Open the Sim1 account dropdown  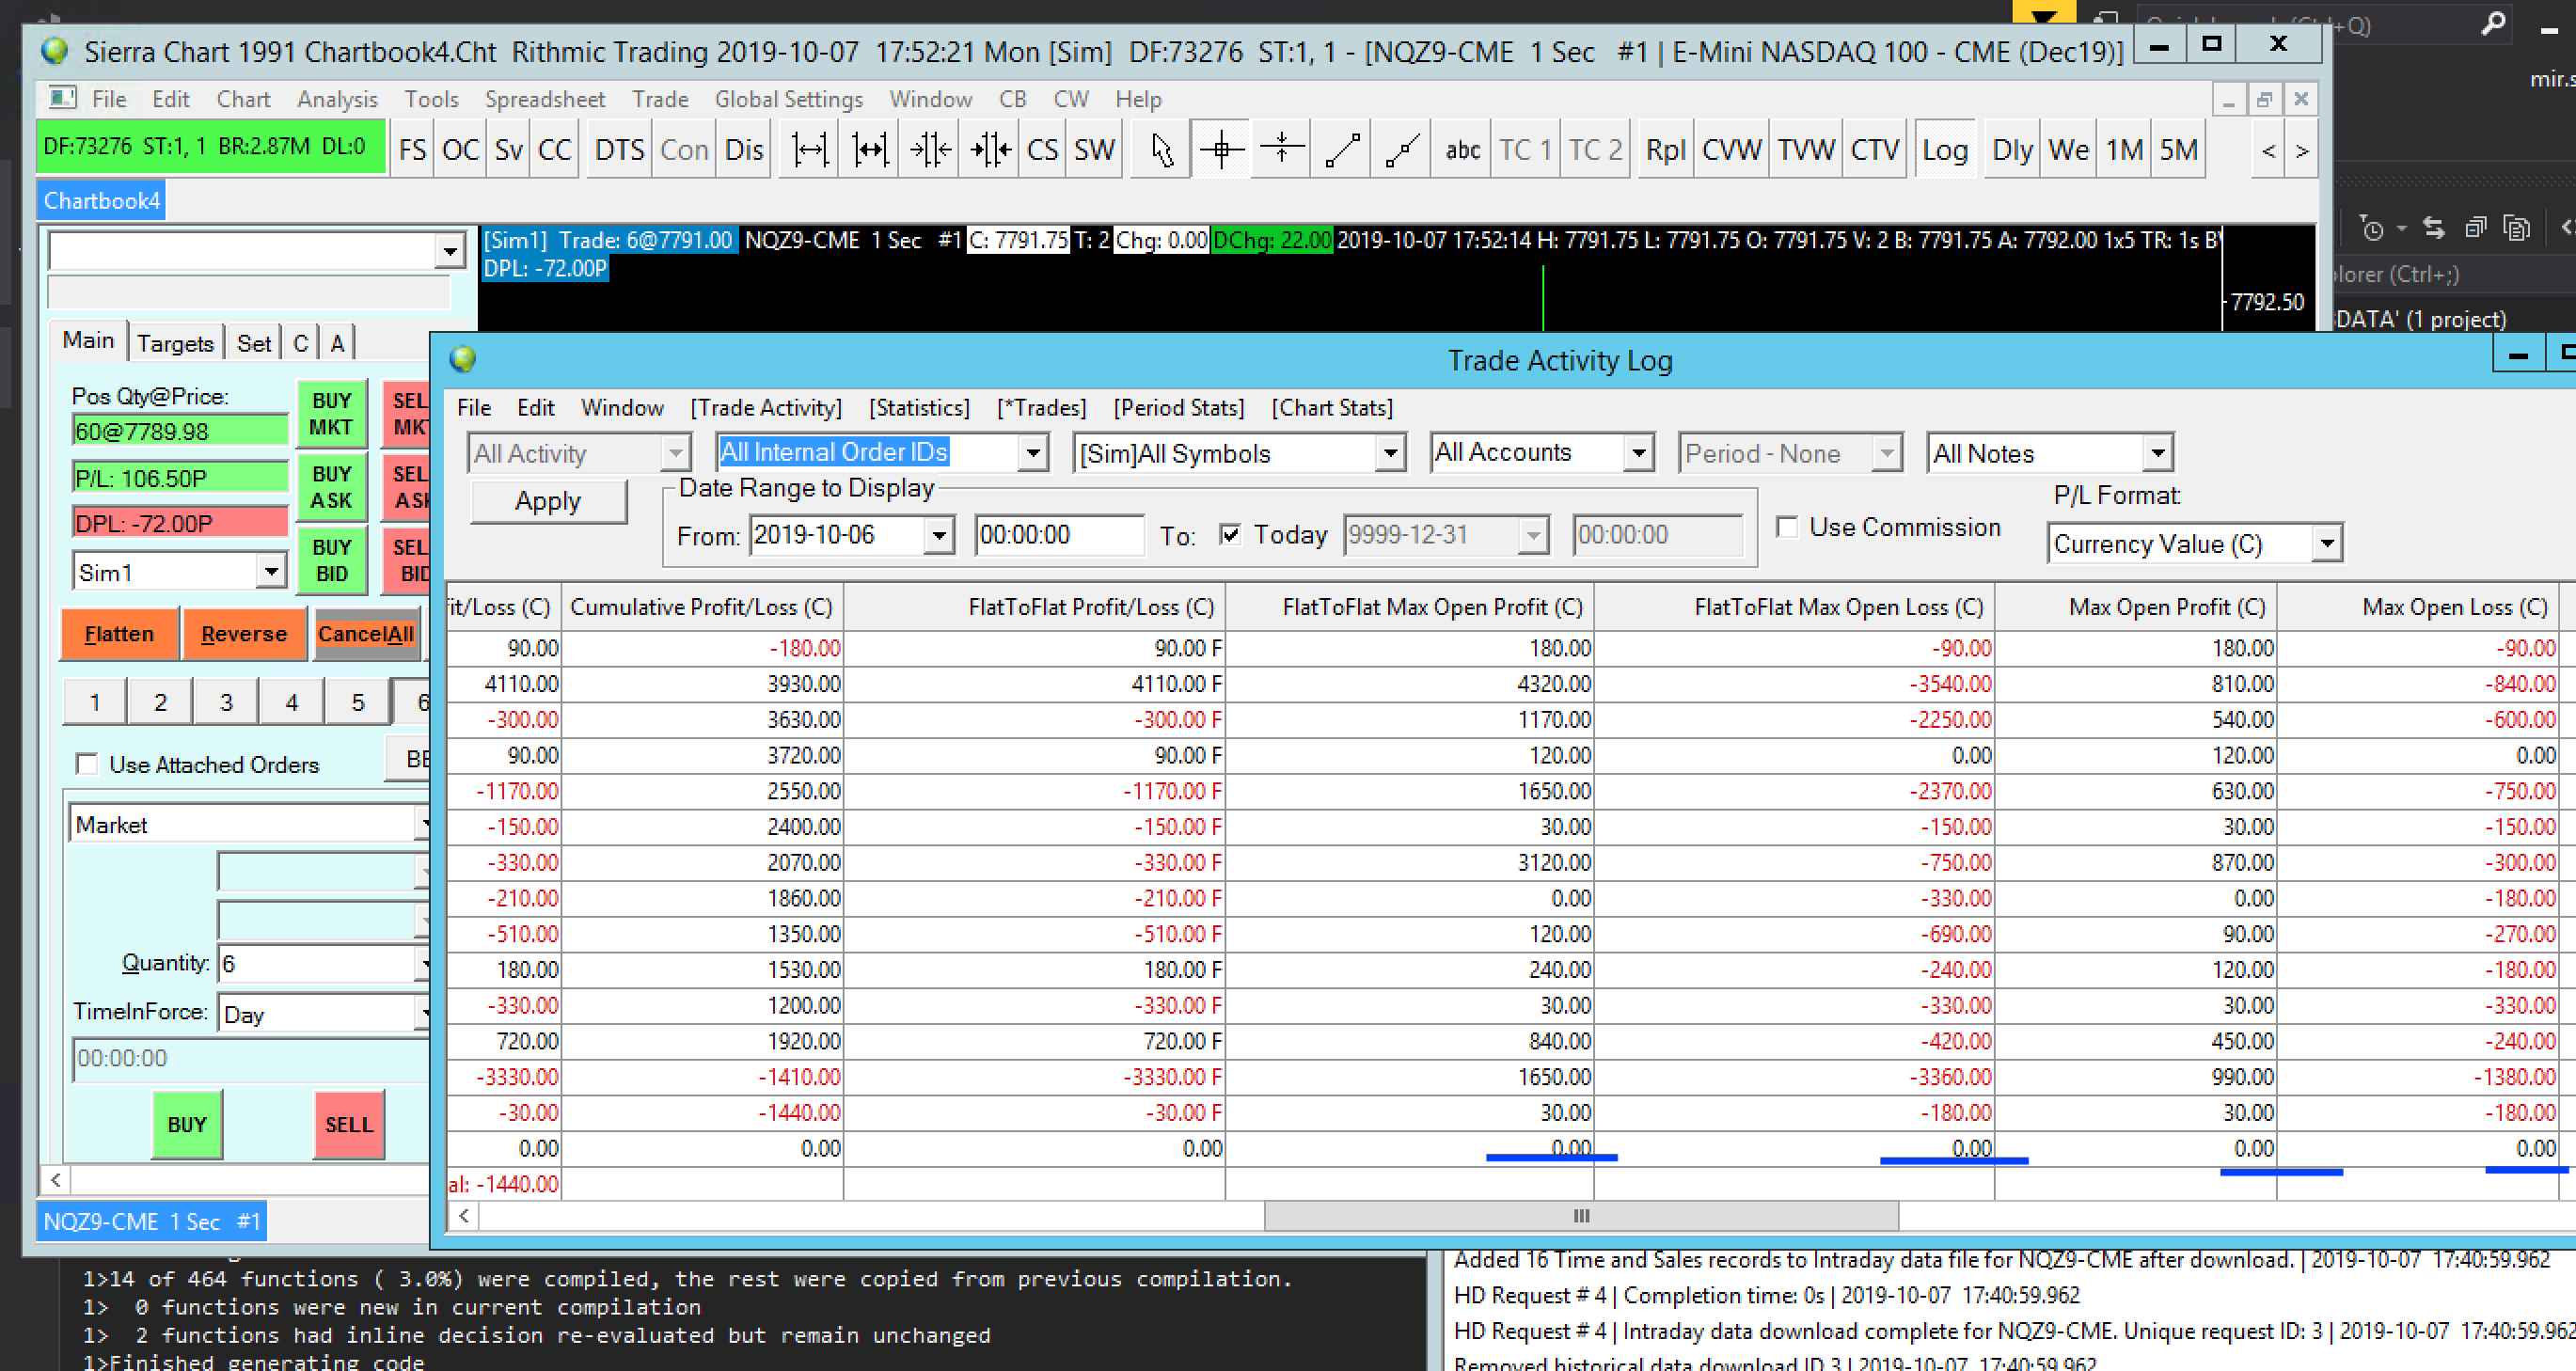coord(270,572)
